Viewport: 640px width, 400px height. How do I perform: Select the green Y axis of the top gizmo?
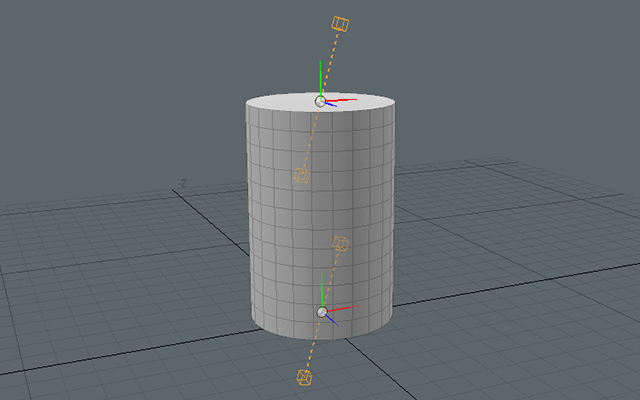[x=320, y=78]
